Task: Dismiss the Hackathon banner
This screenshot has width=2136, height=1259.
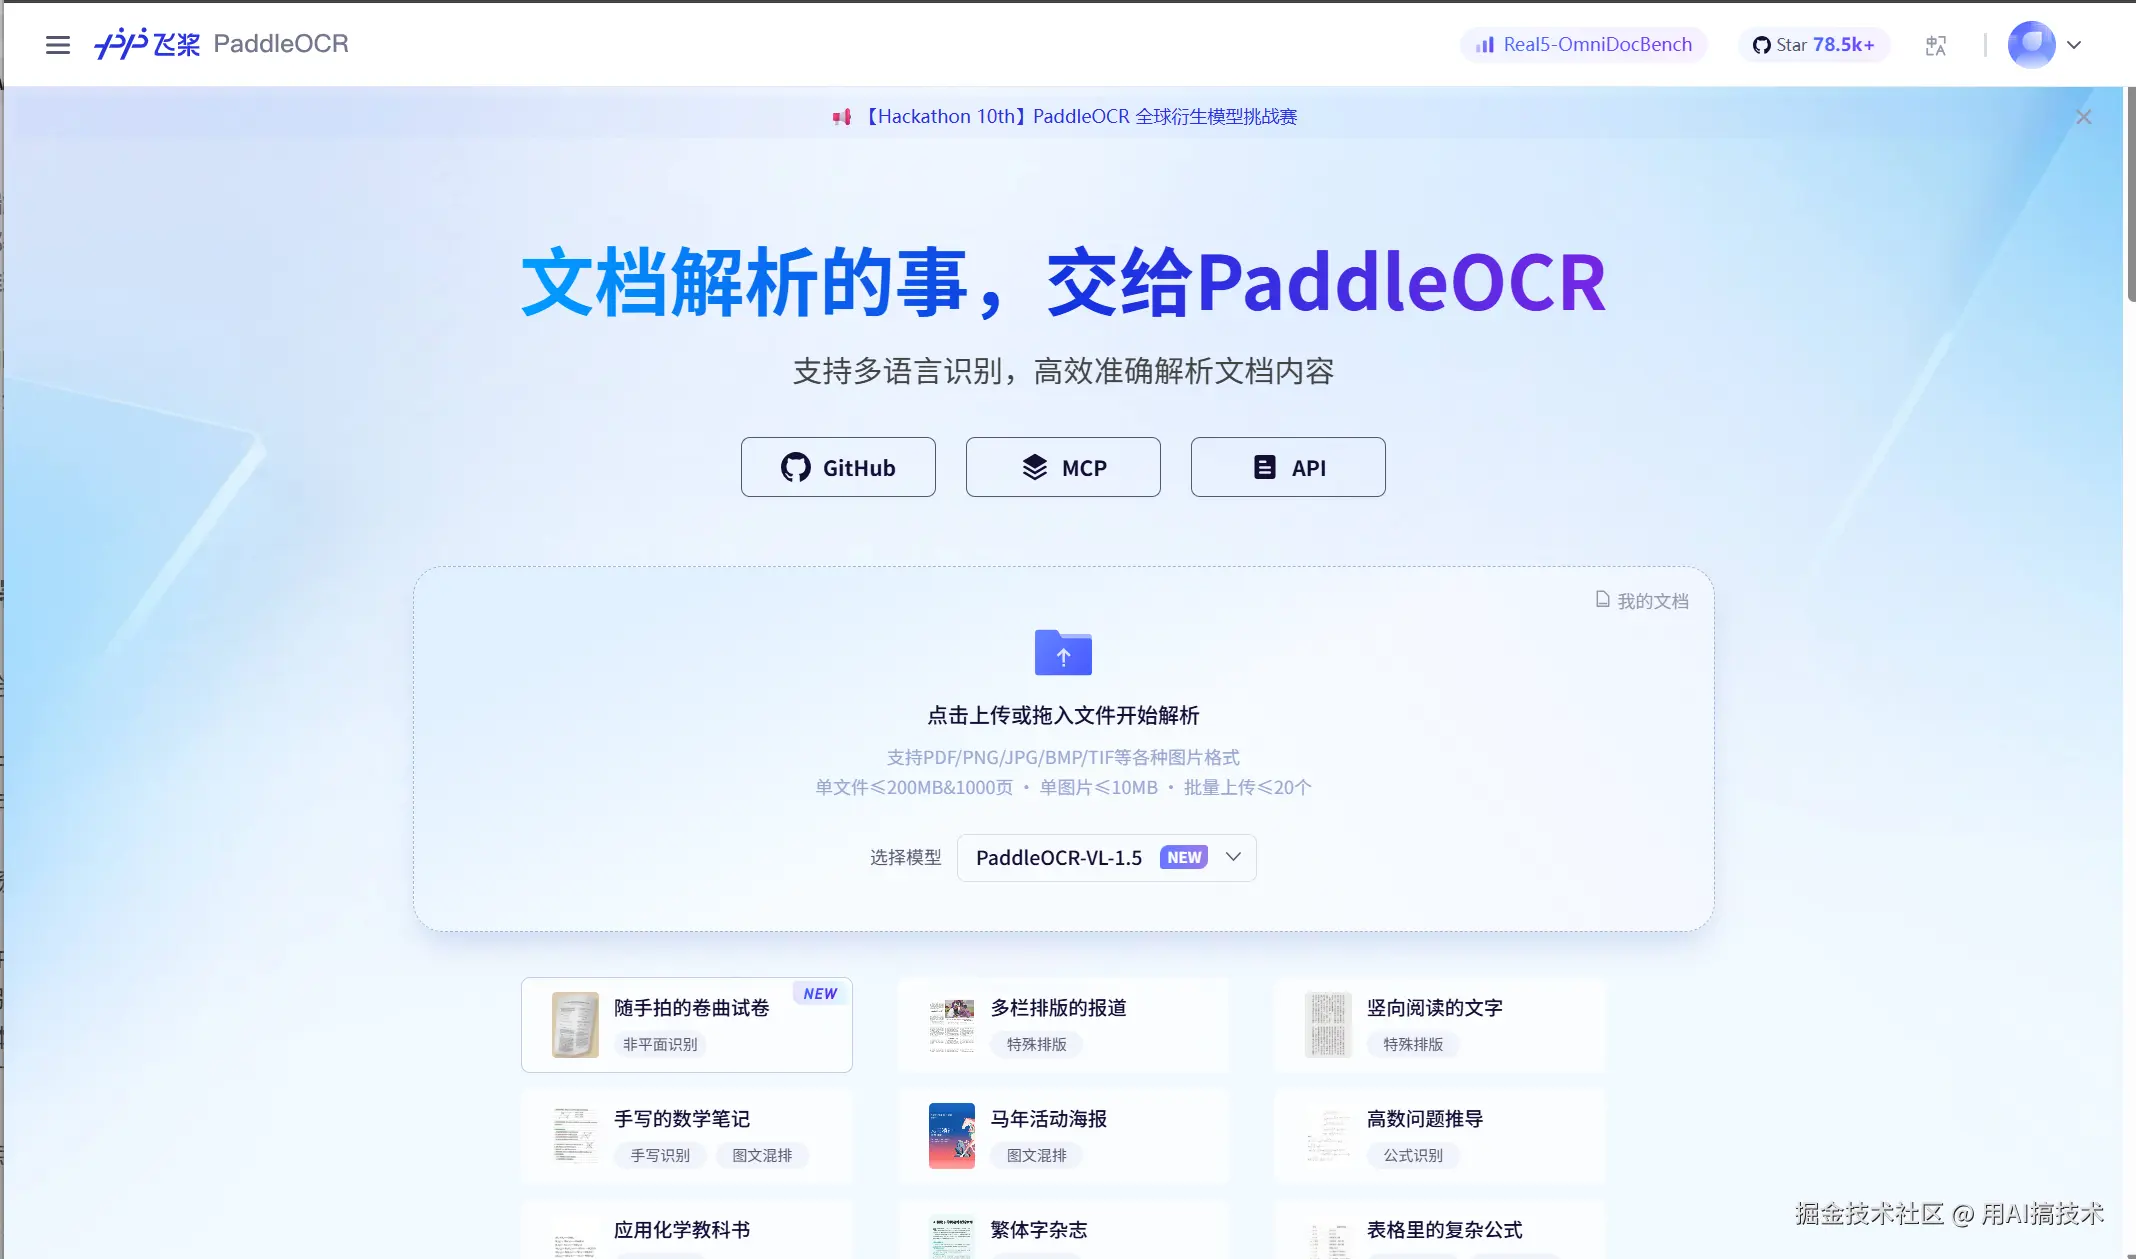Action: [2083, 117]
